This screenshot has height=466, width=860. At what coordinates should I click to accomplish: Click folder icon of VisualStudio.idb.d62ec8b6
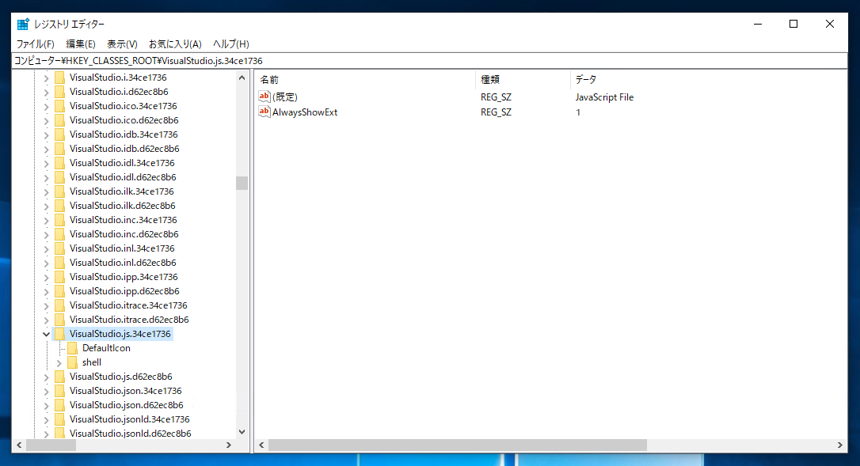point(60,149)
